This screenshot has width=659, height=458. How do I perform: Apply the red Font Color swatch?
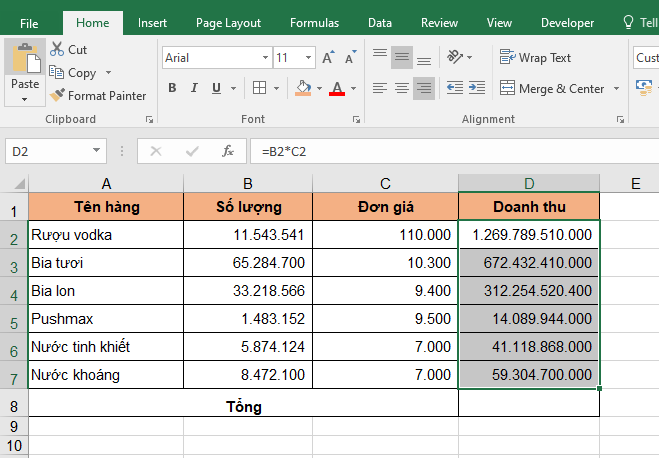[x=337, y=88]
